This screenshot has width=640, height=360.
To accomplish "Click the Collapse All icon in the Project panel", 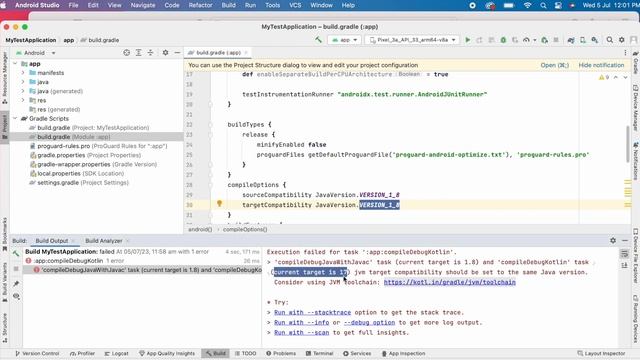I will tap(151, 53).
